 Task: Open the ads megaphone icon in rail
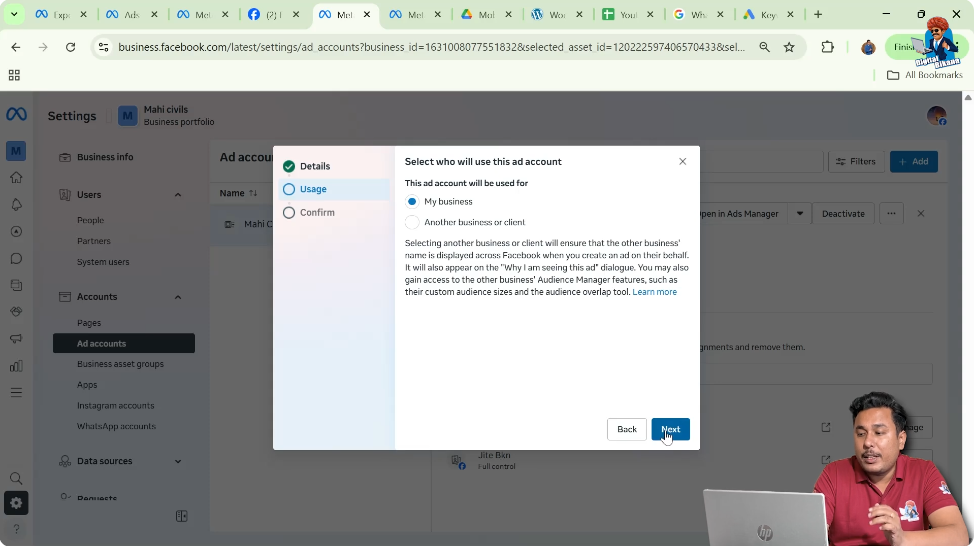16,339
